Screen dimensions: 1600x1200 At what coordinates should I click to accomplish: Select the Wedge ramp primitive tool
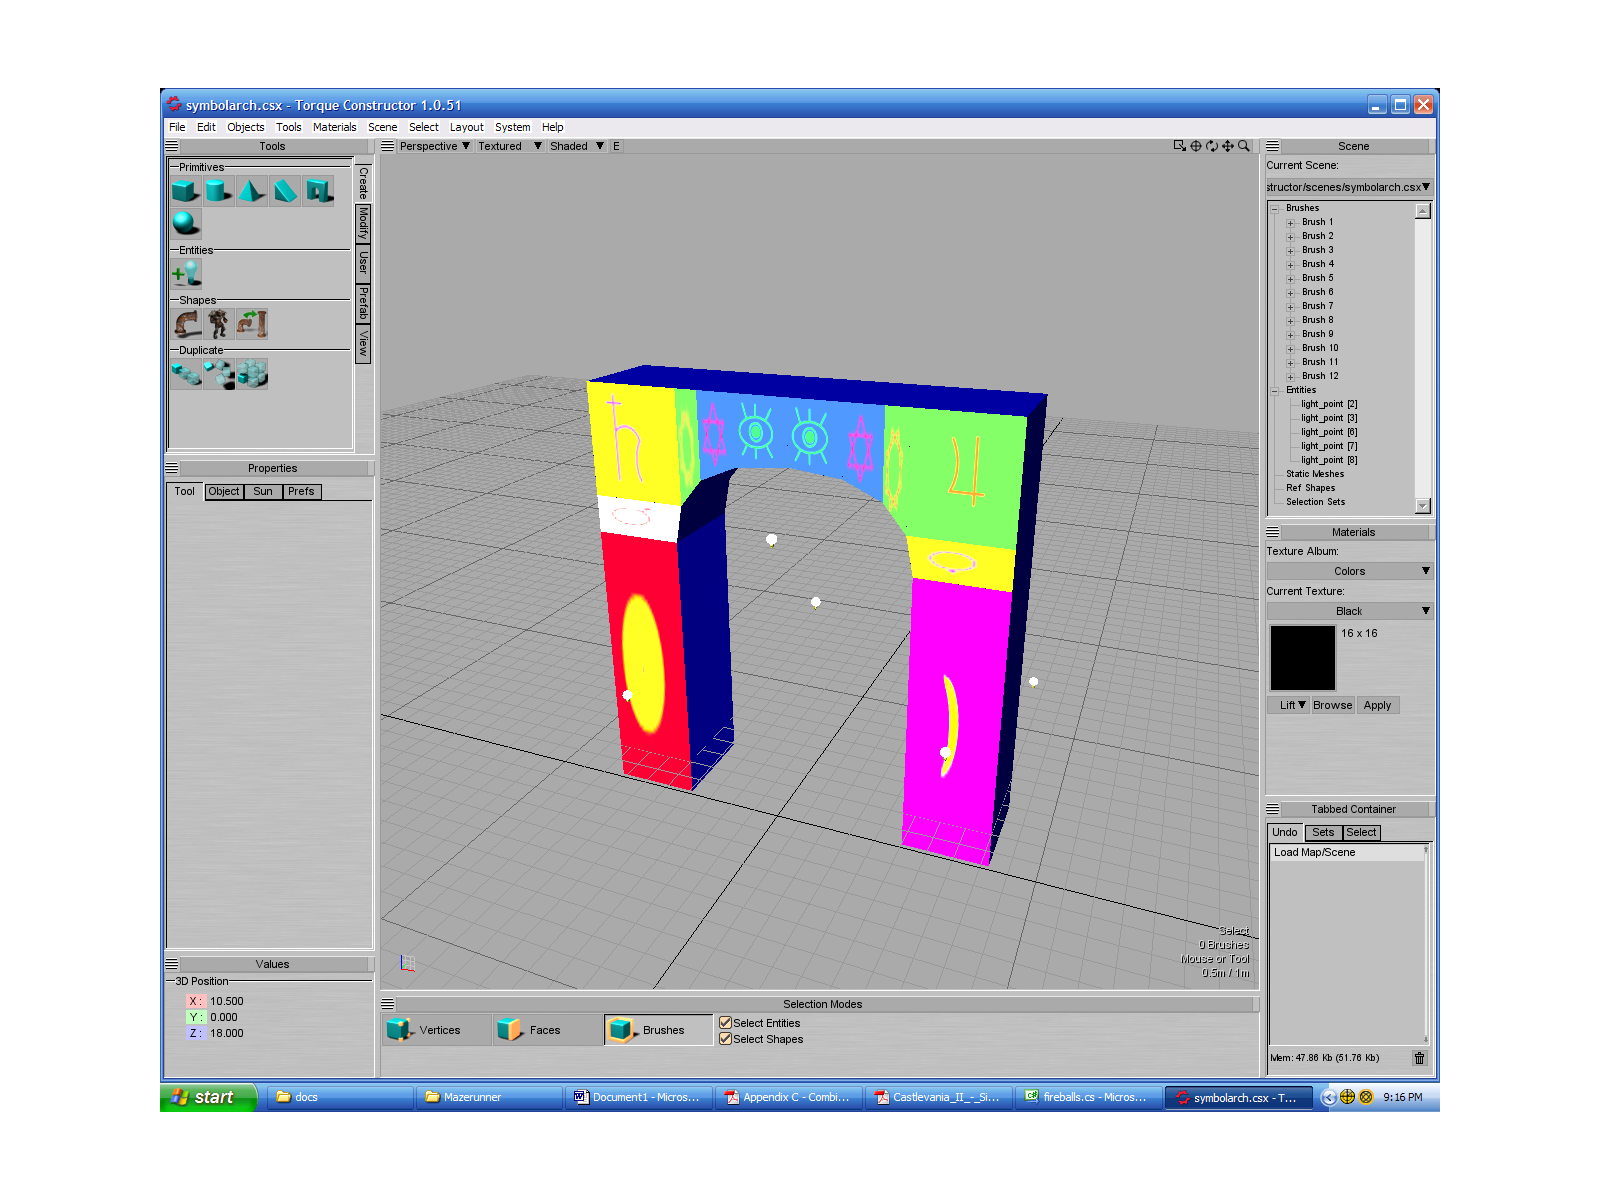click(x=285, y=190)
